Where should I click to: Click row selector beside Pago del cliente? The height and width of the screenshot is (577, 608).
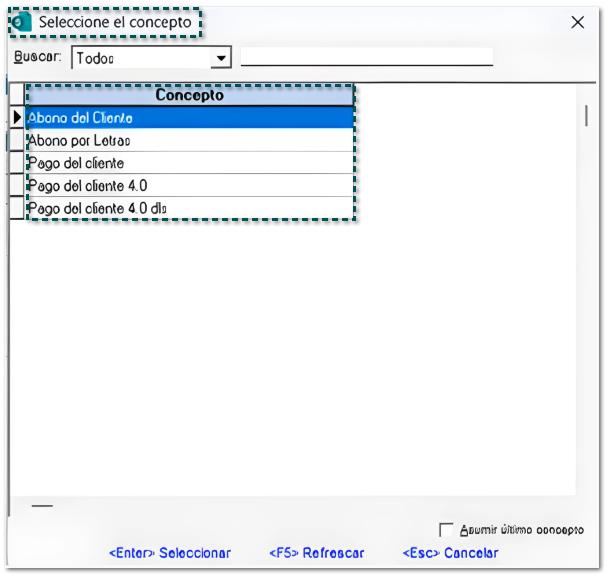pyautogui.click(x=17, y=163)
